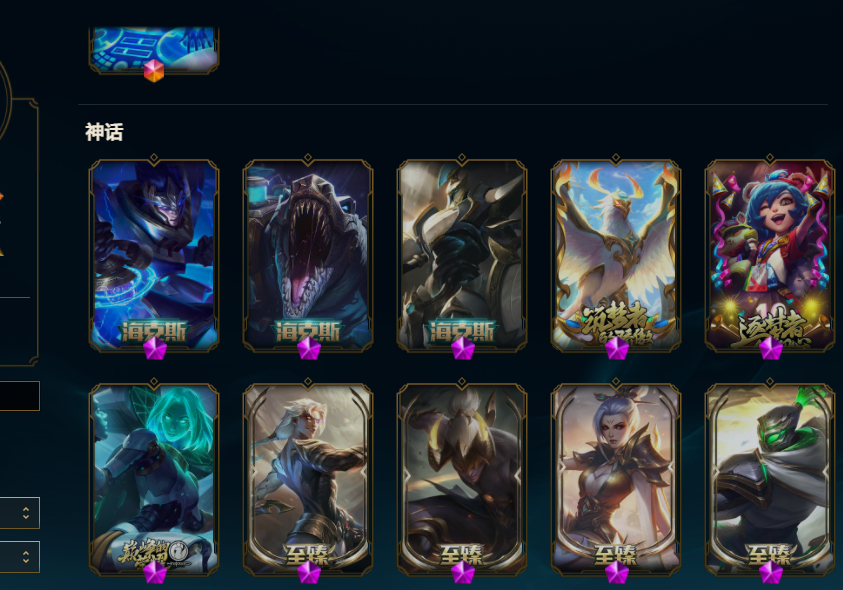The width and height of the screenshot is (843, 590).
Task: Click the purple gem under the crocodile skin
Action: (x=309, y=349)
